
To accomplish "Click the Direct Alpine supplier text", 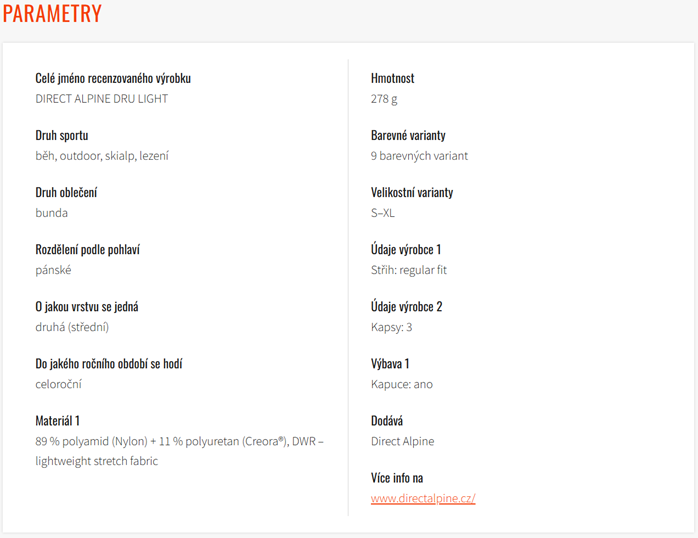I will [x=402, y=441].
